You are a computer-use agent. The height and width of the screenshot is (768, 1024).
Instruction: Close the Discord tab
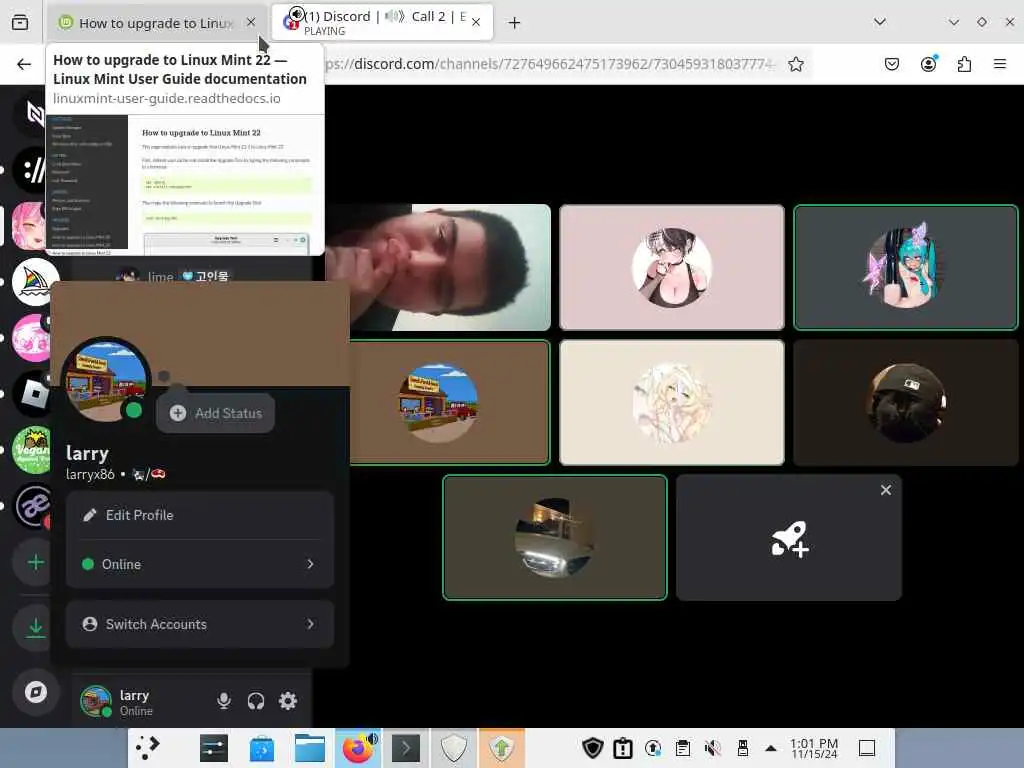point(476,22)
